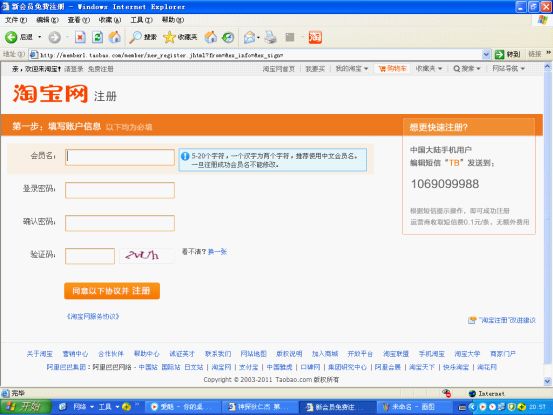
Task: Click the Refresh page icon
Action: (x=97, y=37)
